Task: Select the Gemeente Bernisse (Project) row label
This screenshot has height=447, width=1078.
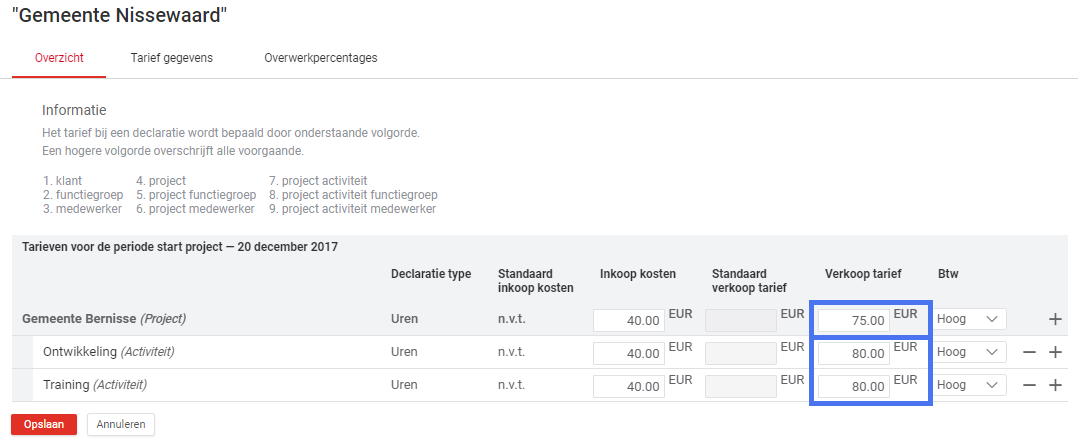Action: (104, 319)
